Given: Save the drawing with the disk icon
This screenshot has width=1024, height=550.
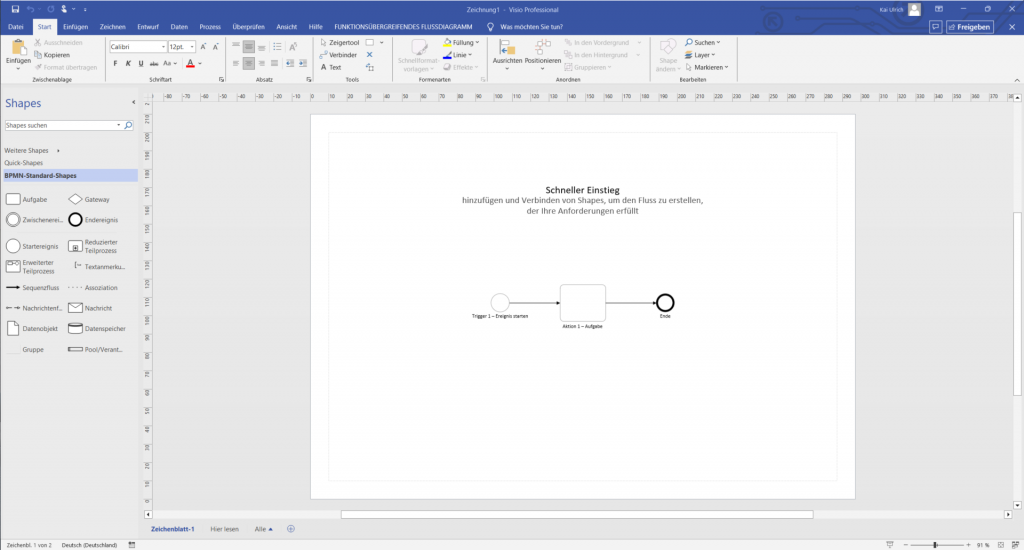Looking at the screenshot, I should tap(15, 8).
